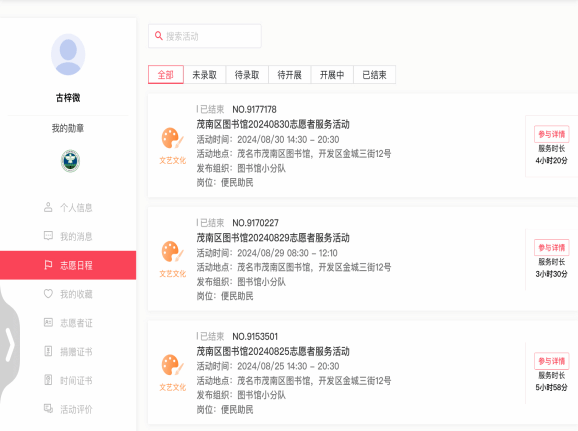Focus the 搜索活动 search input field
Screen dimensions: 578x431
click(205, 36)
